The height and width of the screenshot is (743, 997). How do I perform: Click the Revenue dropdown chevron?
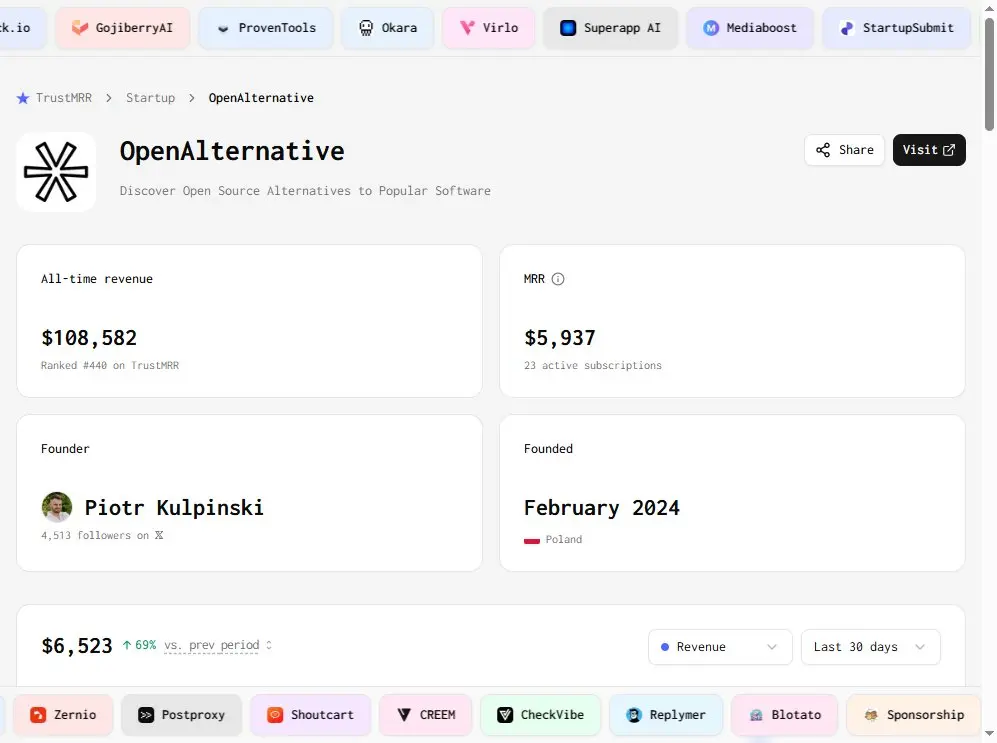pyautogui.click(x=772, y=647)
